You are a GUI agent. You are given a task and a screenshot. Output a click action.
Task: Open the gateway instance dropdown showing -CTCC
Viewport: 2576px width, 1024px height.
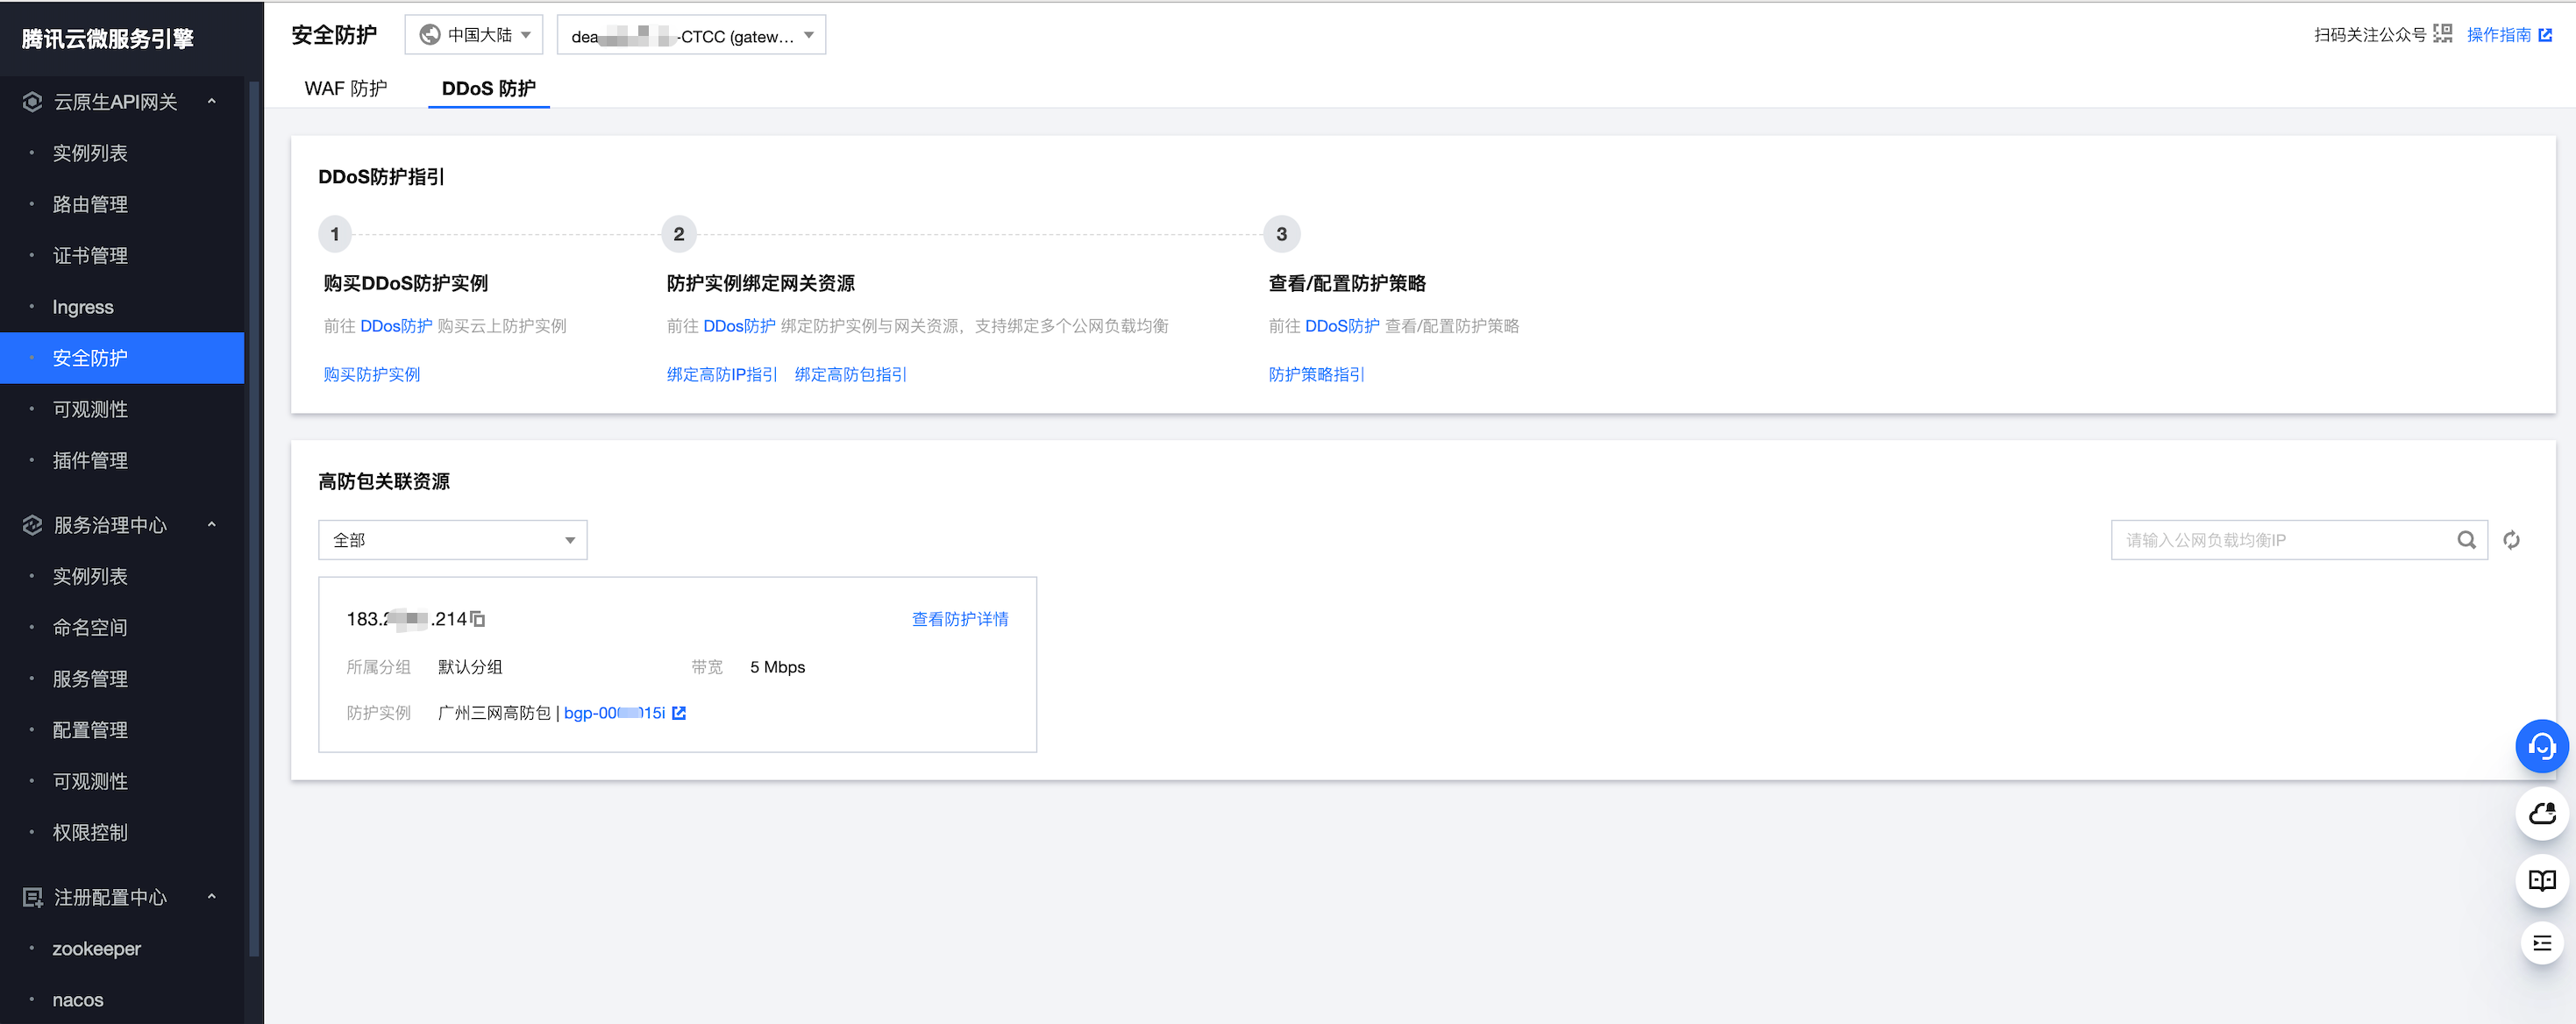coord(691,35)
